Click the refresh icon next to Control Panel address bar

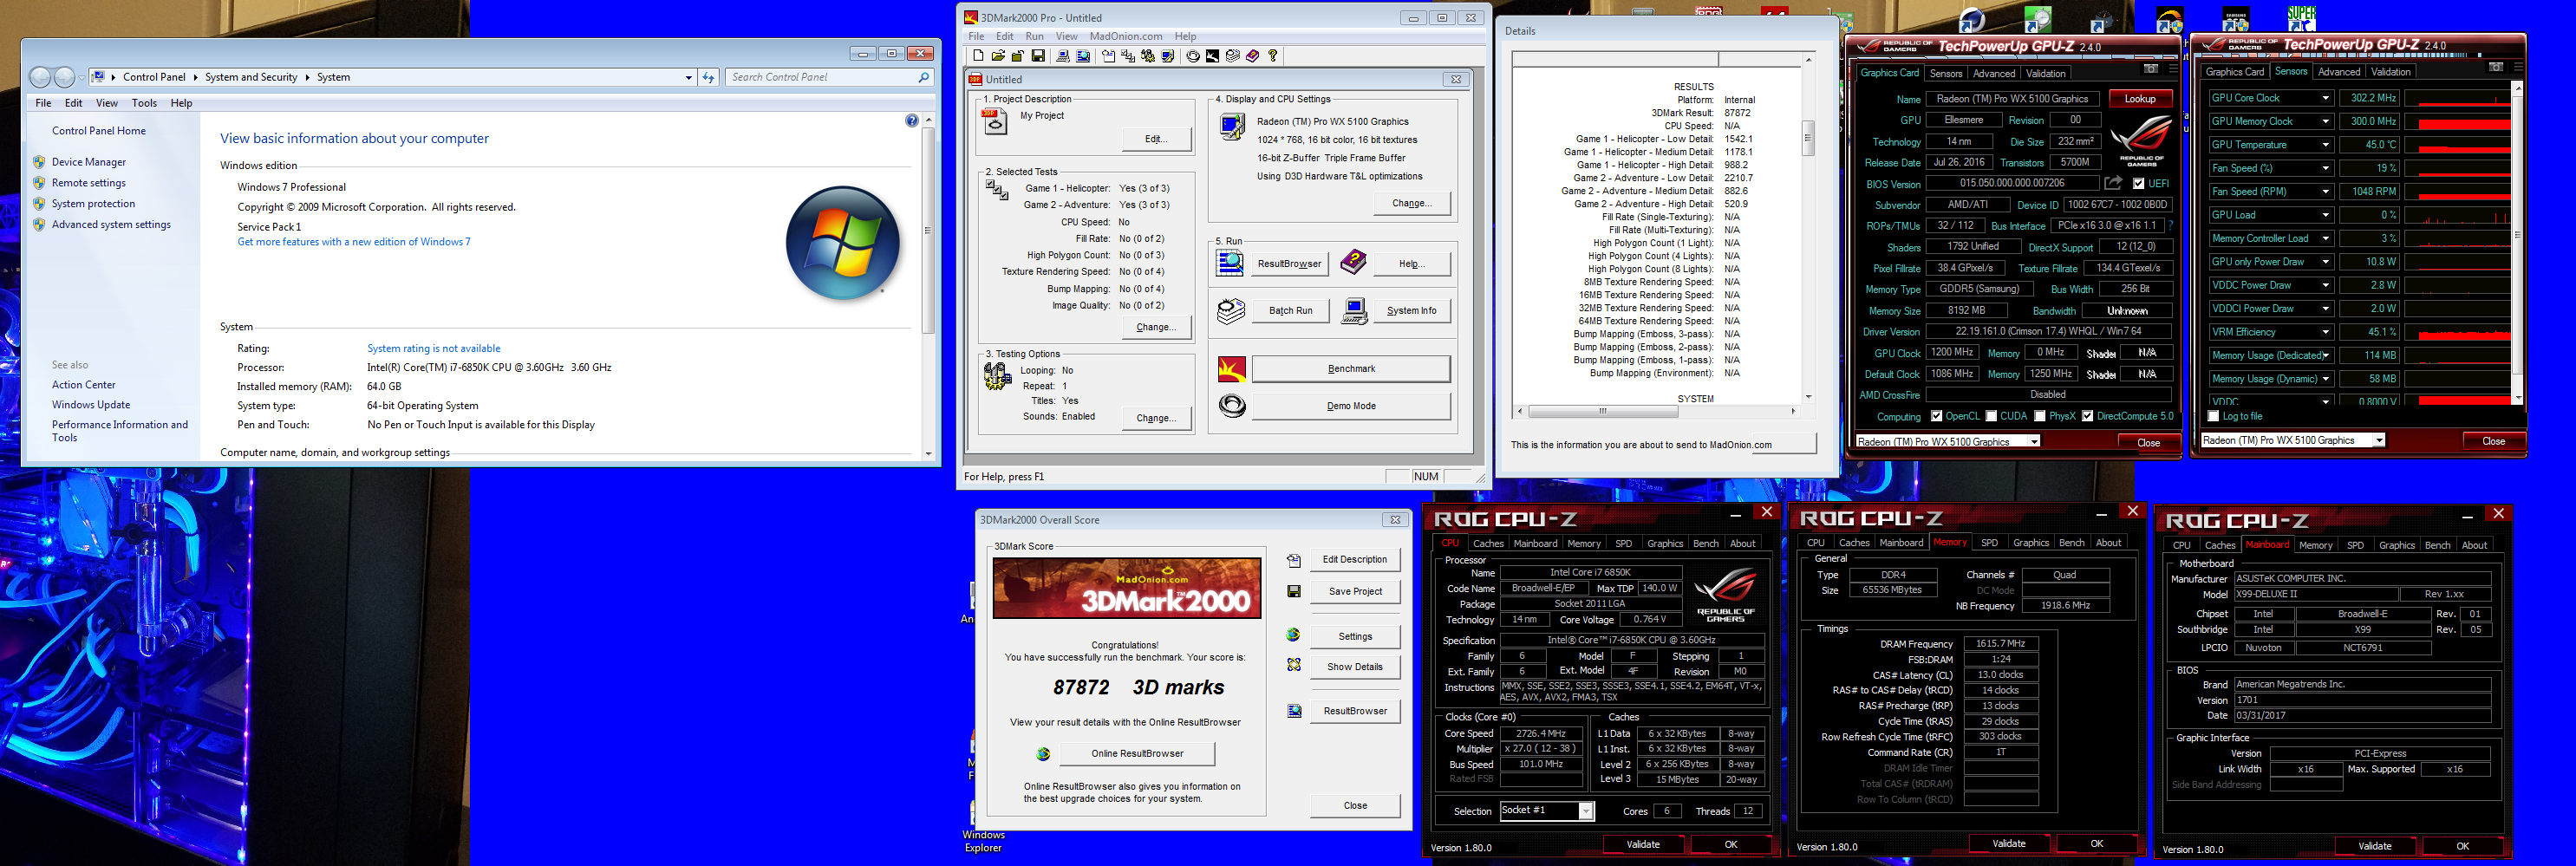708,77
